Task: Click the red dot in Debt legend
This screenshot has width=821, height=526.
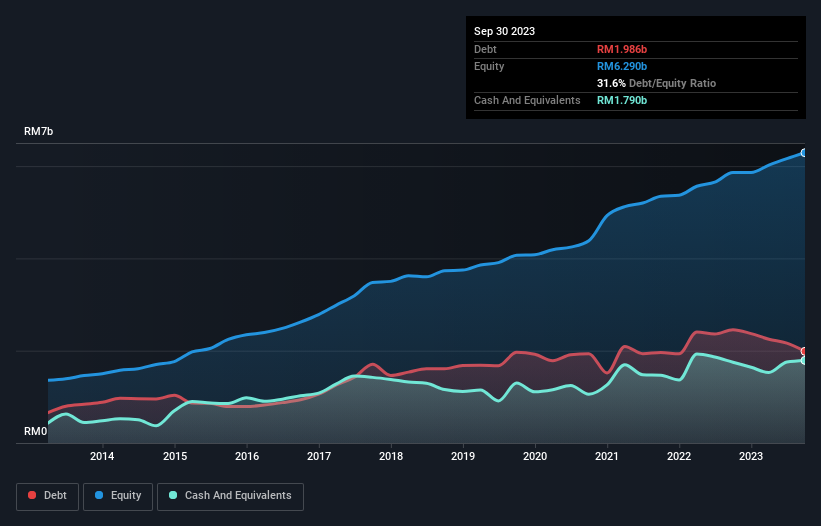Action: pyautogui.click(x=32, y=495)
